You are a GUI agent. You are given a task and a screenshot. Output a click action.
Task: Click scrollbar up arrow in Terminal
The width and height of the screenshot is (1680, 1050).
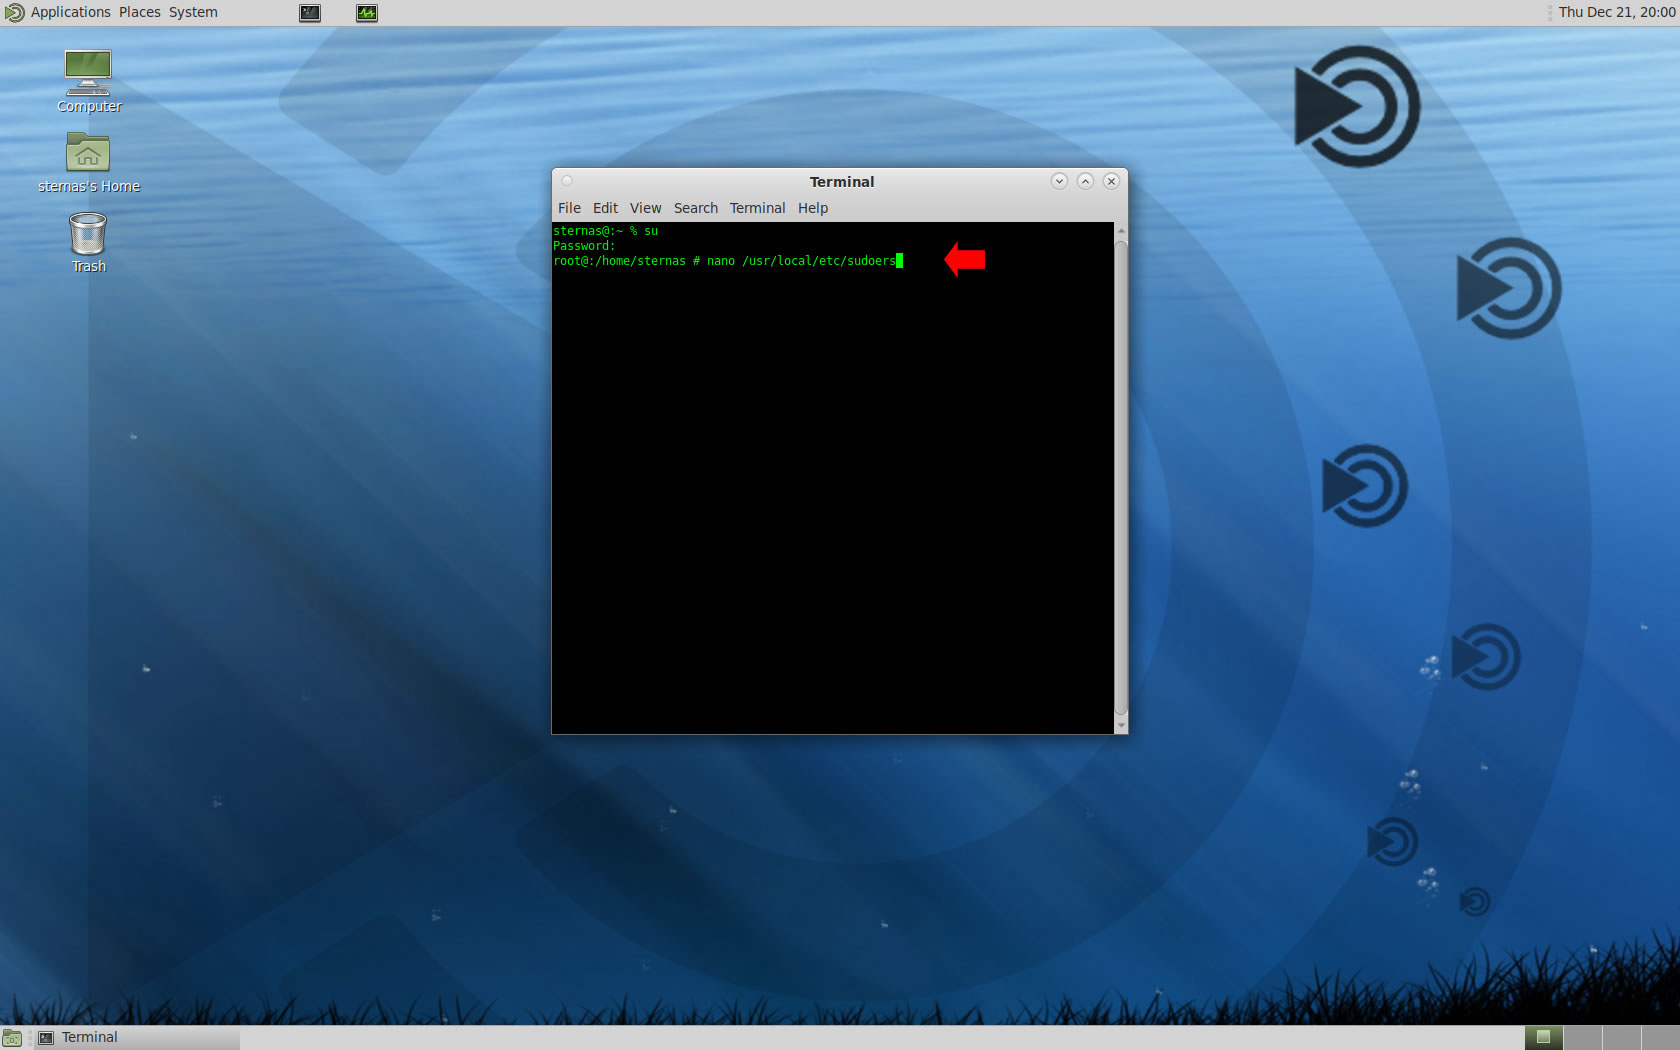click(1121, 231)
